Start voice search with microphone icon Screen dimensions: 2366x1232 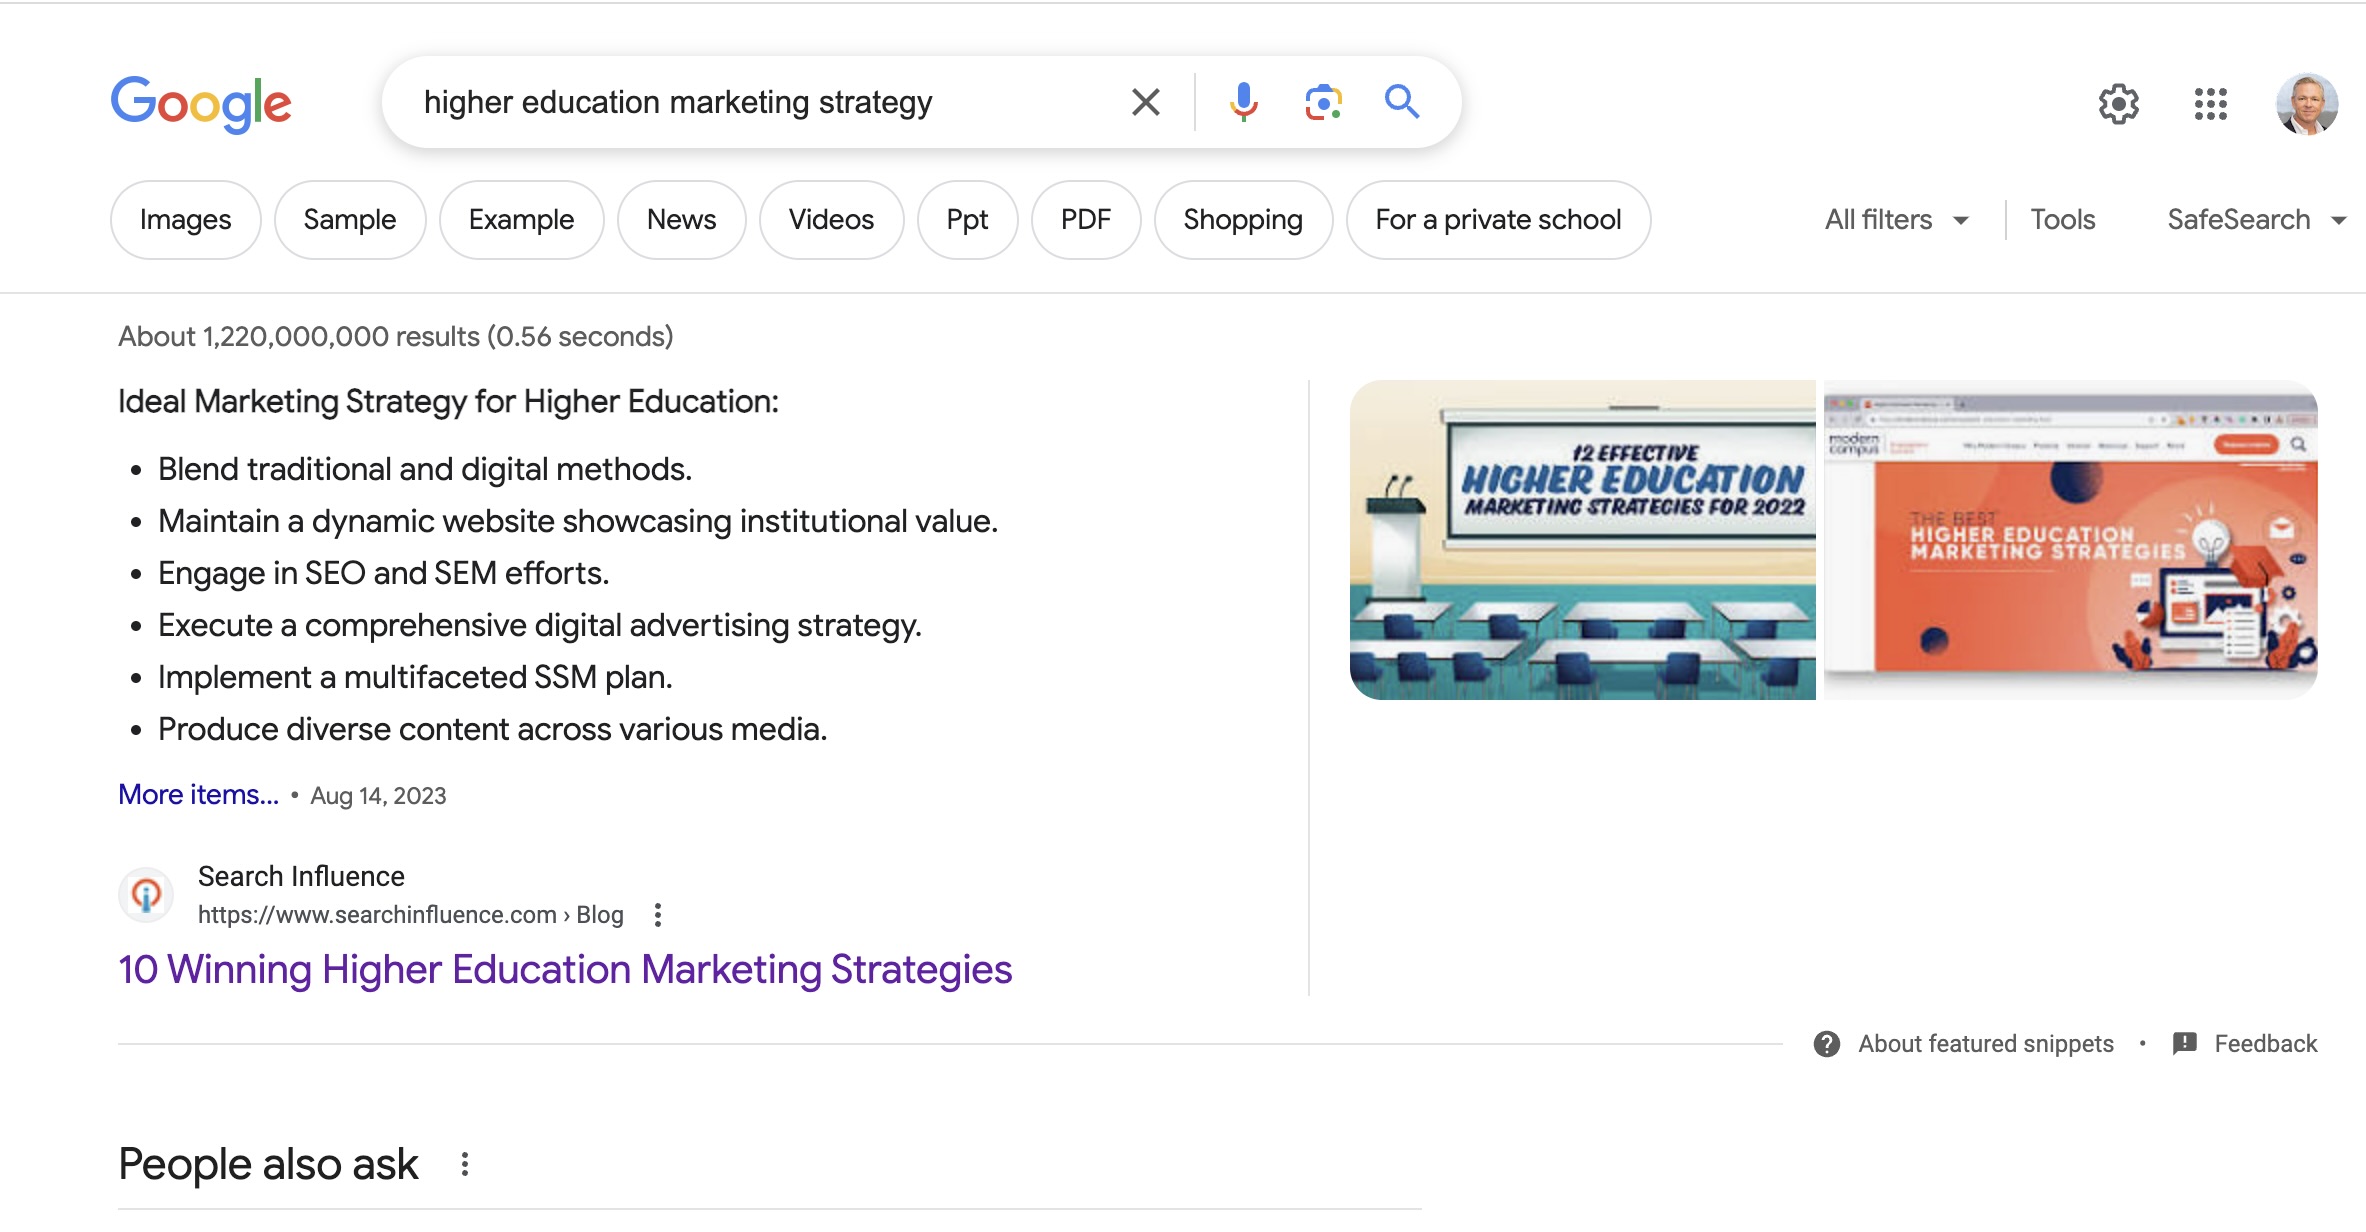click(x=1243, y=102)
